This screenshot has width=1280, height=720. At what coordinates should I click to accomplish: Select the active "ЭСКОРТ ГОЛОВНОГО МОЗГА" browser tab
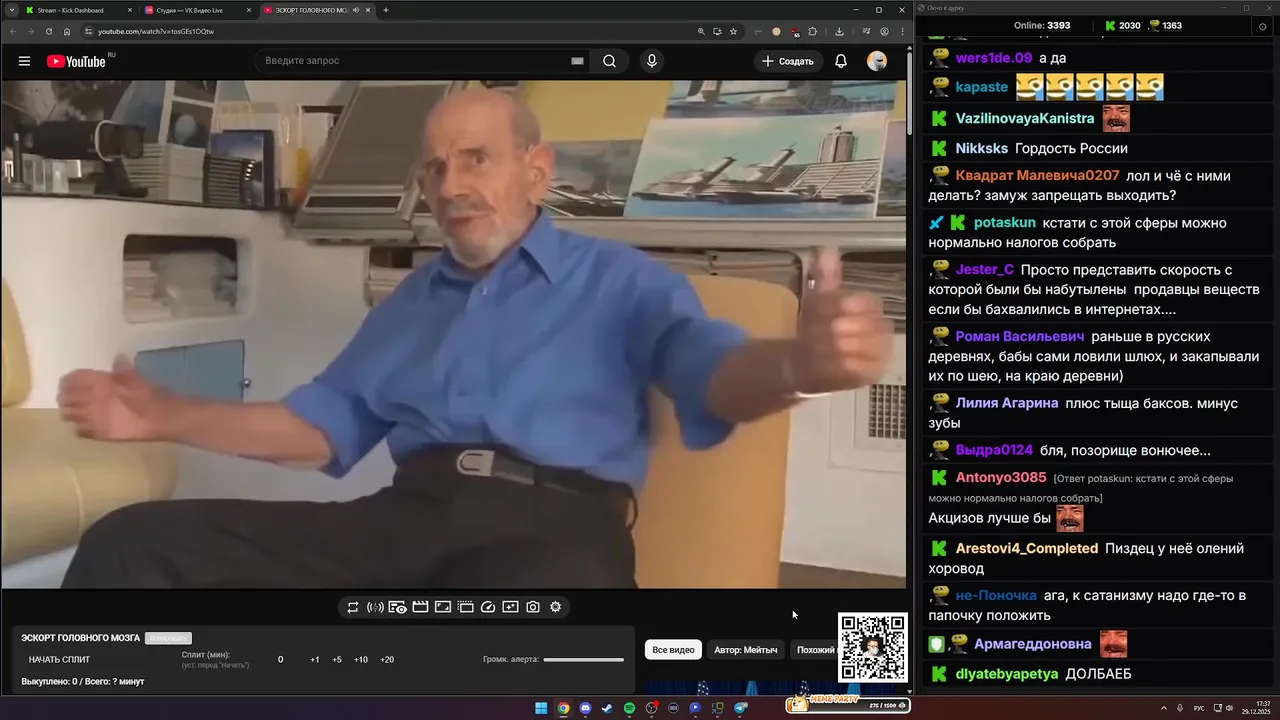(316, 10)
